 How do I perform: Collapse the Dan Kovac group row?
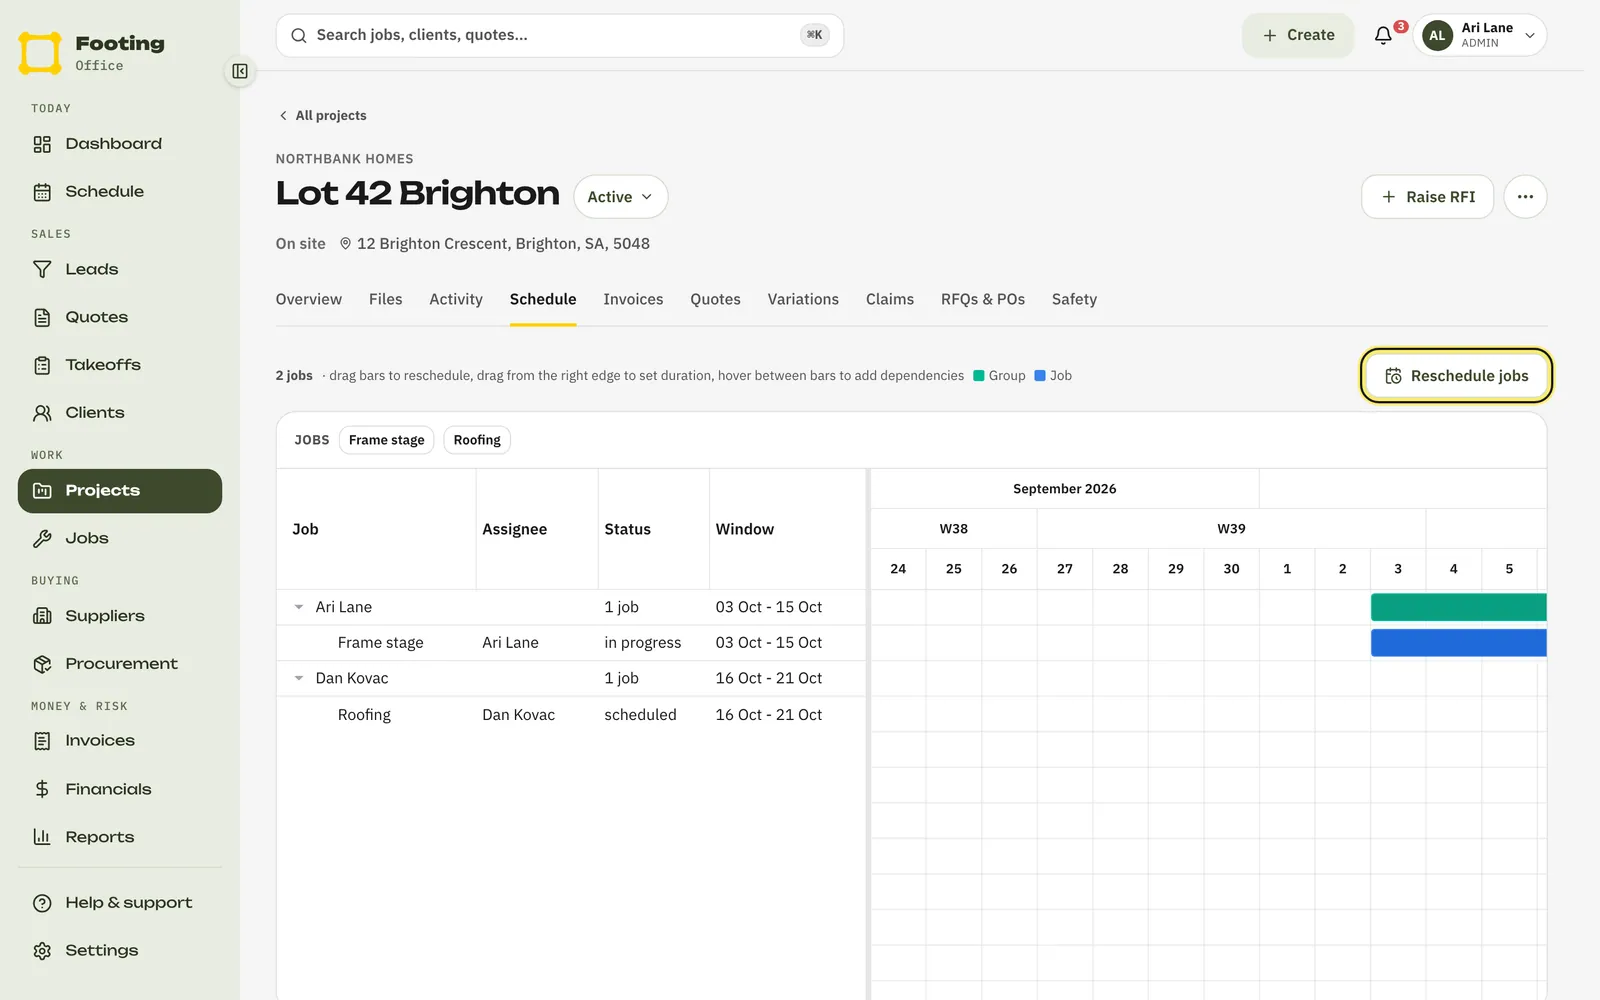coord(299,678)
